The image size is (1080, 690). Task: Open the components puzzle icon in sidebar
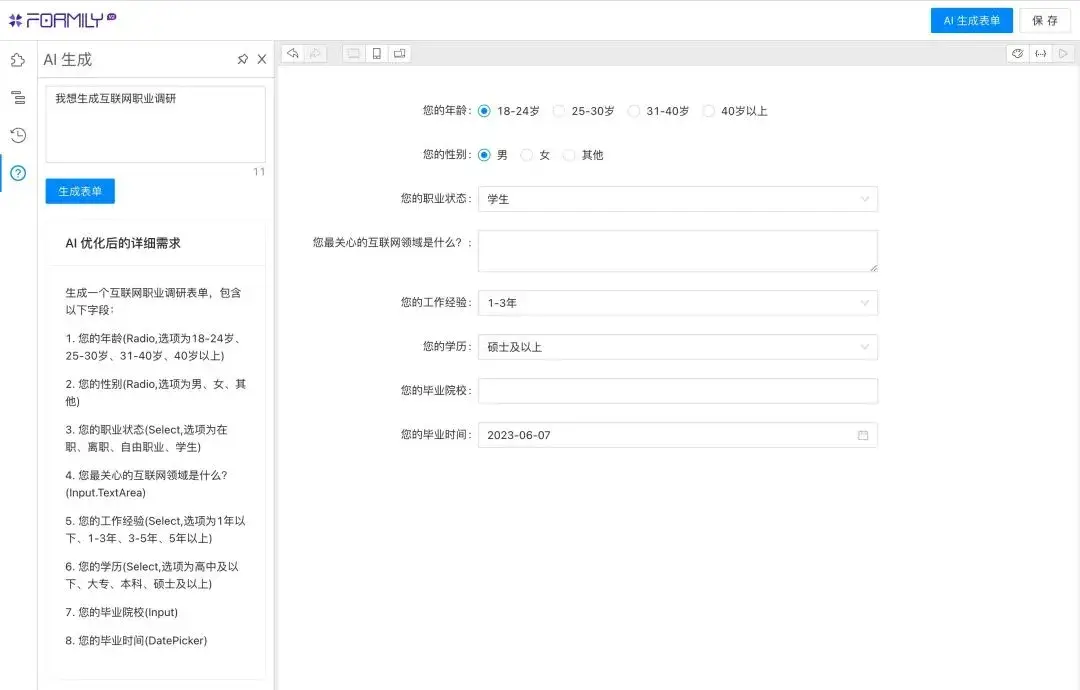pyautogui.click(x=18, y=60)
